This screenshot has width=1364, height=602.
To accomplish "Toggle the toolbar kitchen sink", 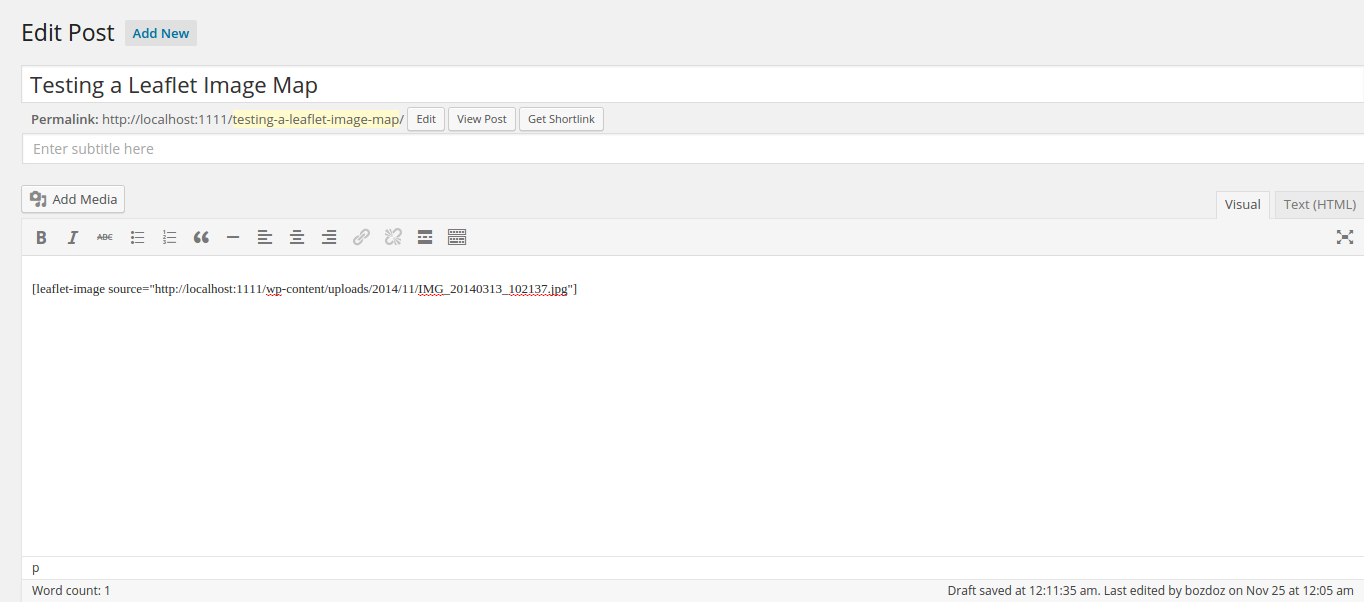I will tap(457, 237).
